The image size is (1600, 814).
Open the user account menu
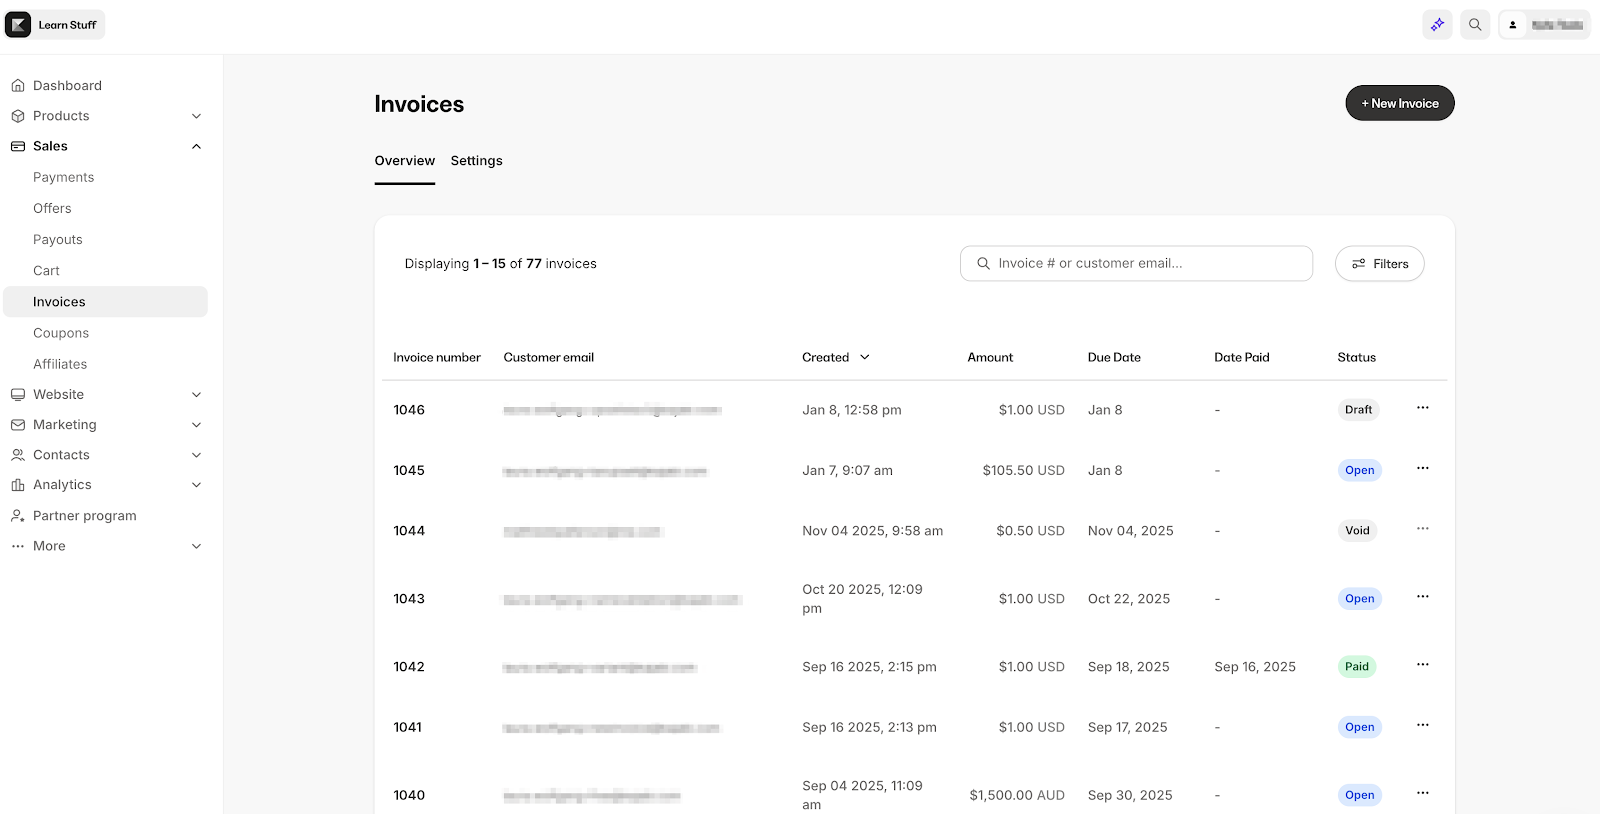(x=1545, y=24)
